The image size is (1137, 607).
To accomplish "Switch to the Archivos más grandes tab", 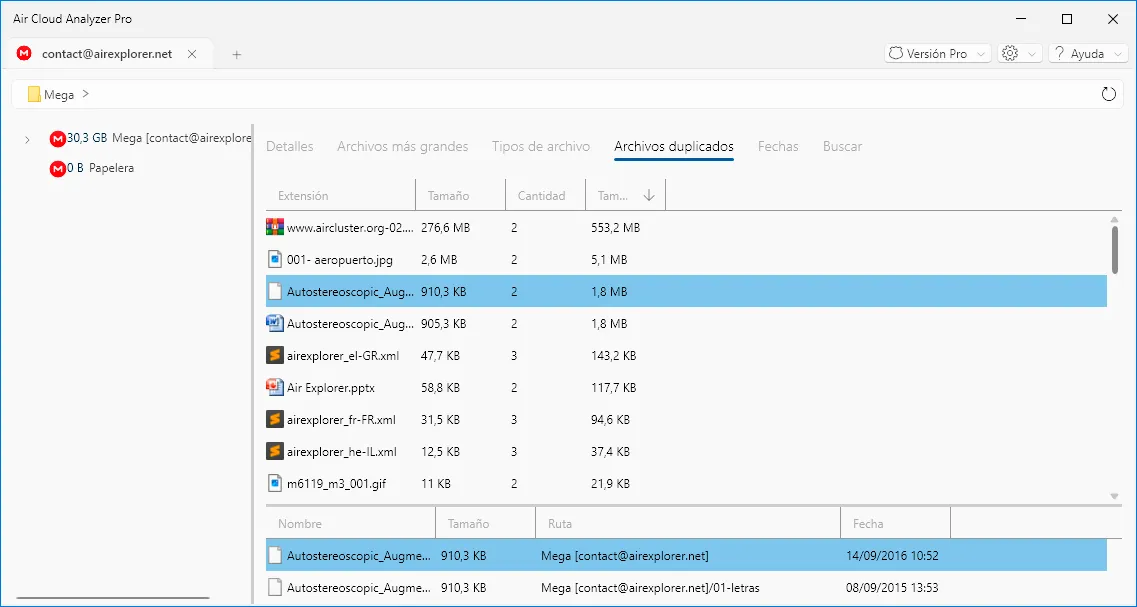I will [x=402, y=146].
